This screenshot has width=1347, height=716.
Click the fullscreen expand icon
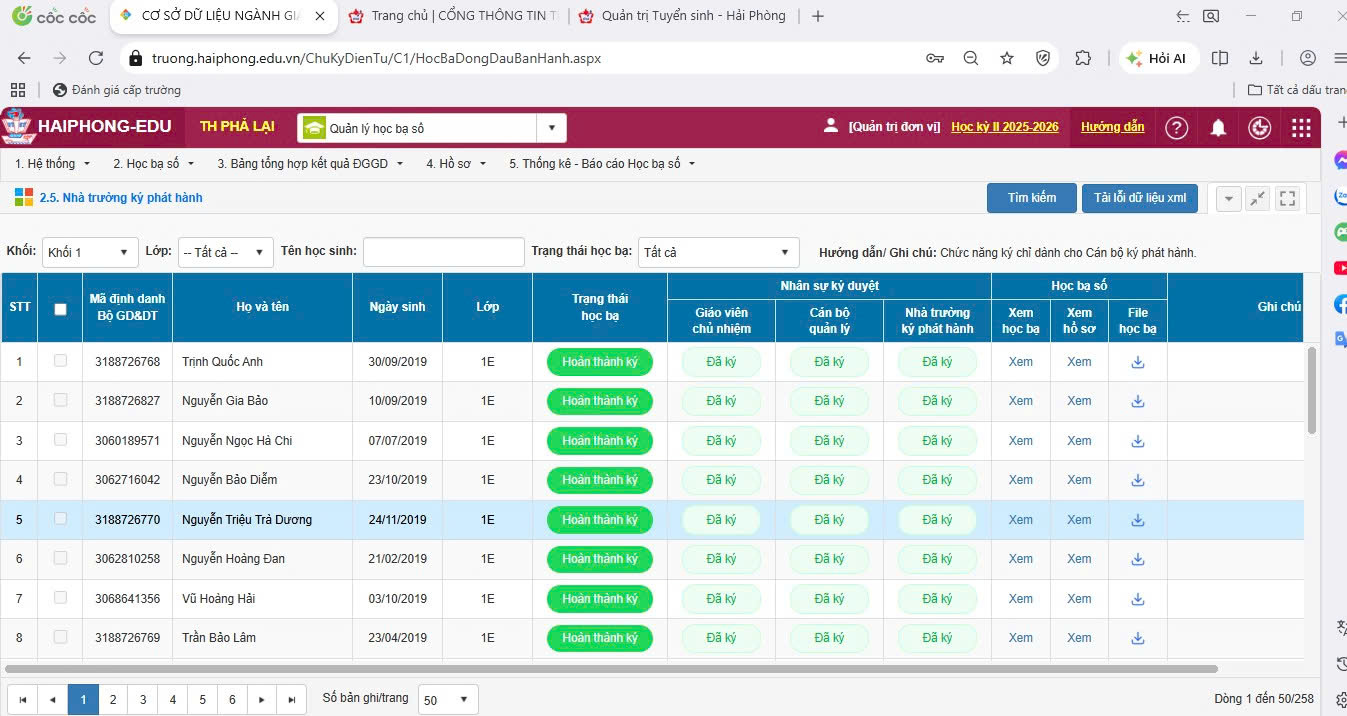click(1288, 198)
